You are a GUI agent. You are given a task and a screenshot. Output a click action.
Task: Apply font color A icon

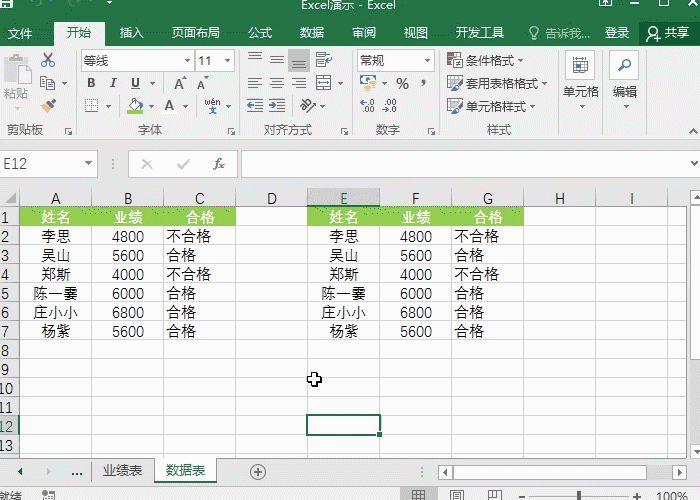pyautogui.click(x=169, y=106)
